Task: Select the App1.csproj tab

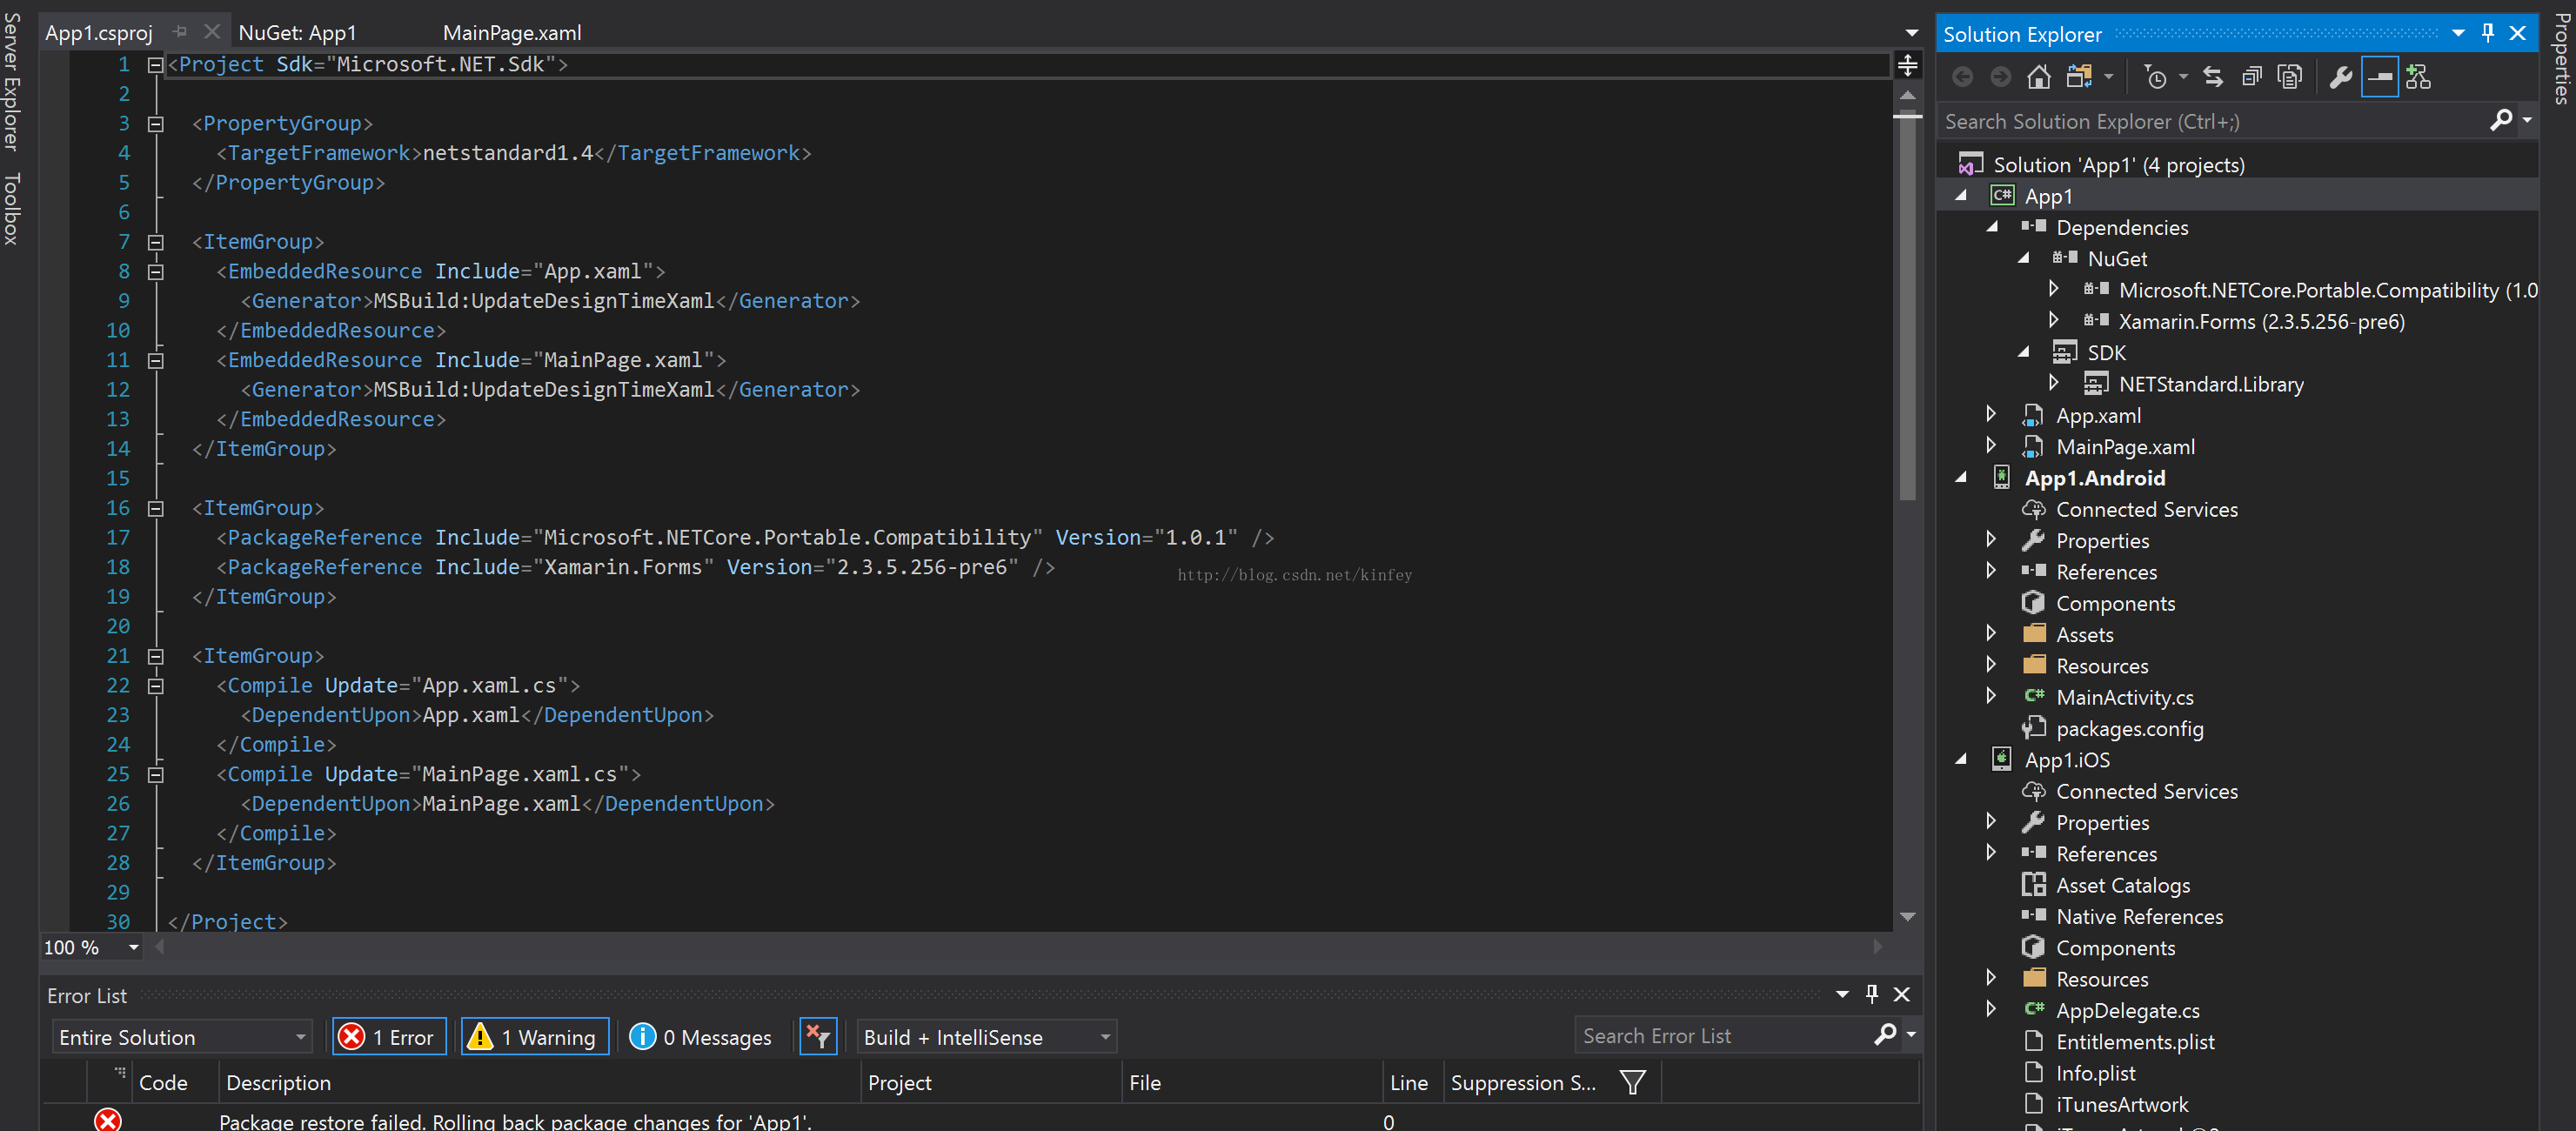Action: tap(99, 33)
